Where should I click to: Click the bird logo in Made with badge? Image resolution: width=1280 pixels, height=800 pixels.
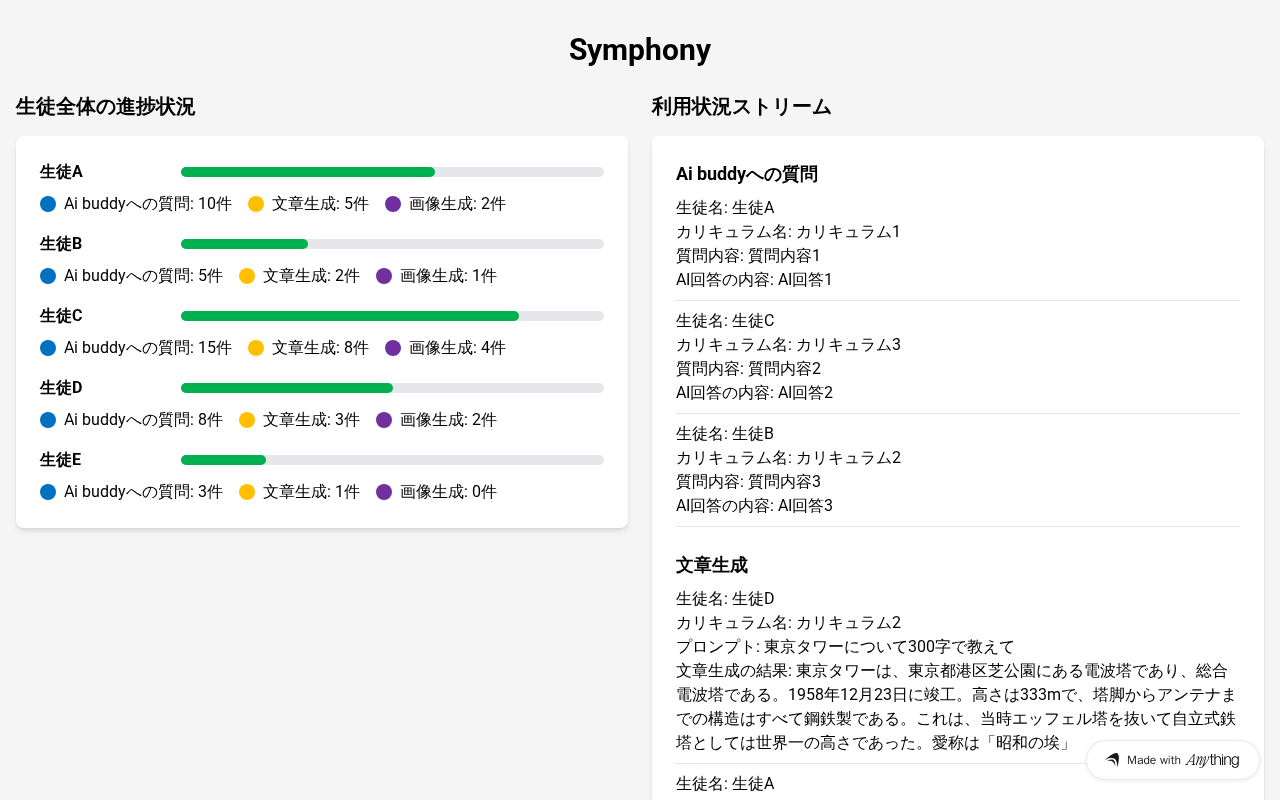click(1112, 760)
